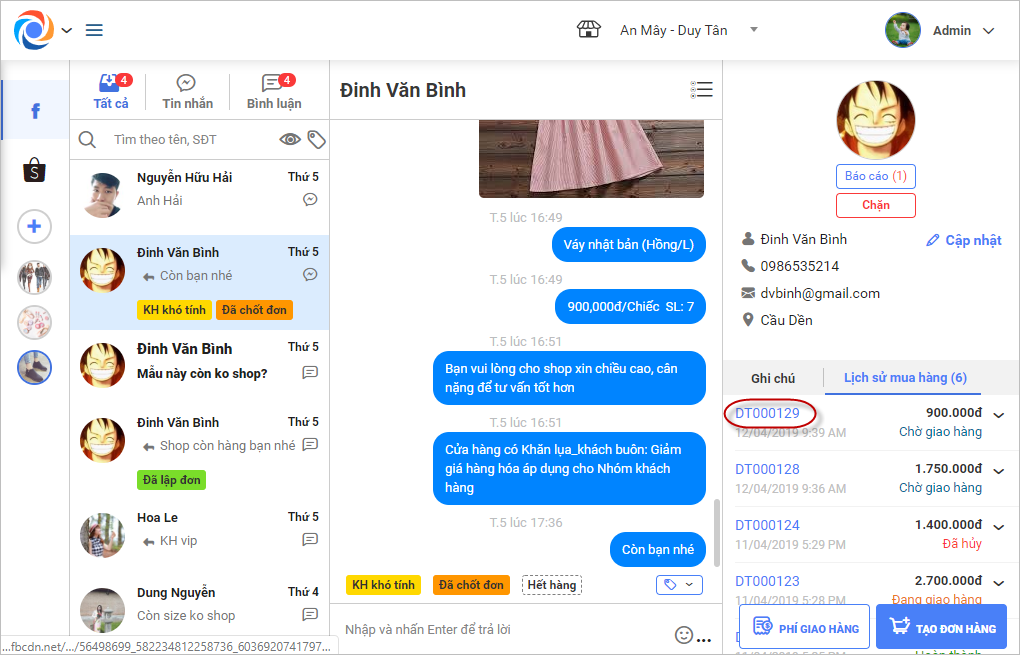The width and height of the screenshot is (1020, 655).
Task: Click the Cập nhật edit link
Action: click(x=964, y=240)
